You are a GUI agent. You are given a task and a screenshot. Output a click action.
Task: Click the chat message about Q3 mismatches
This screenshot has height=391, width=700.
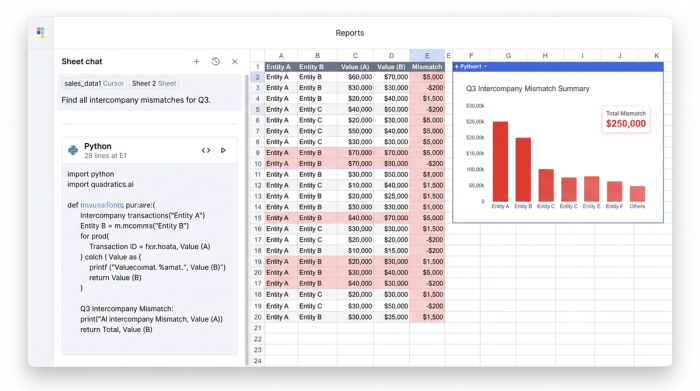point(136,100)
